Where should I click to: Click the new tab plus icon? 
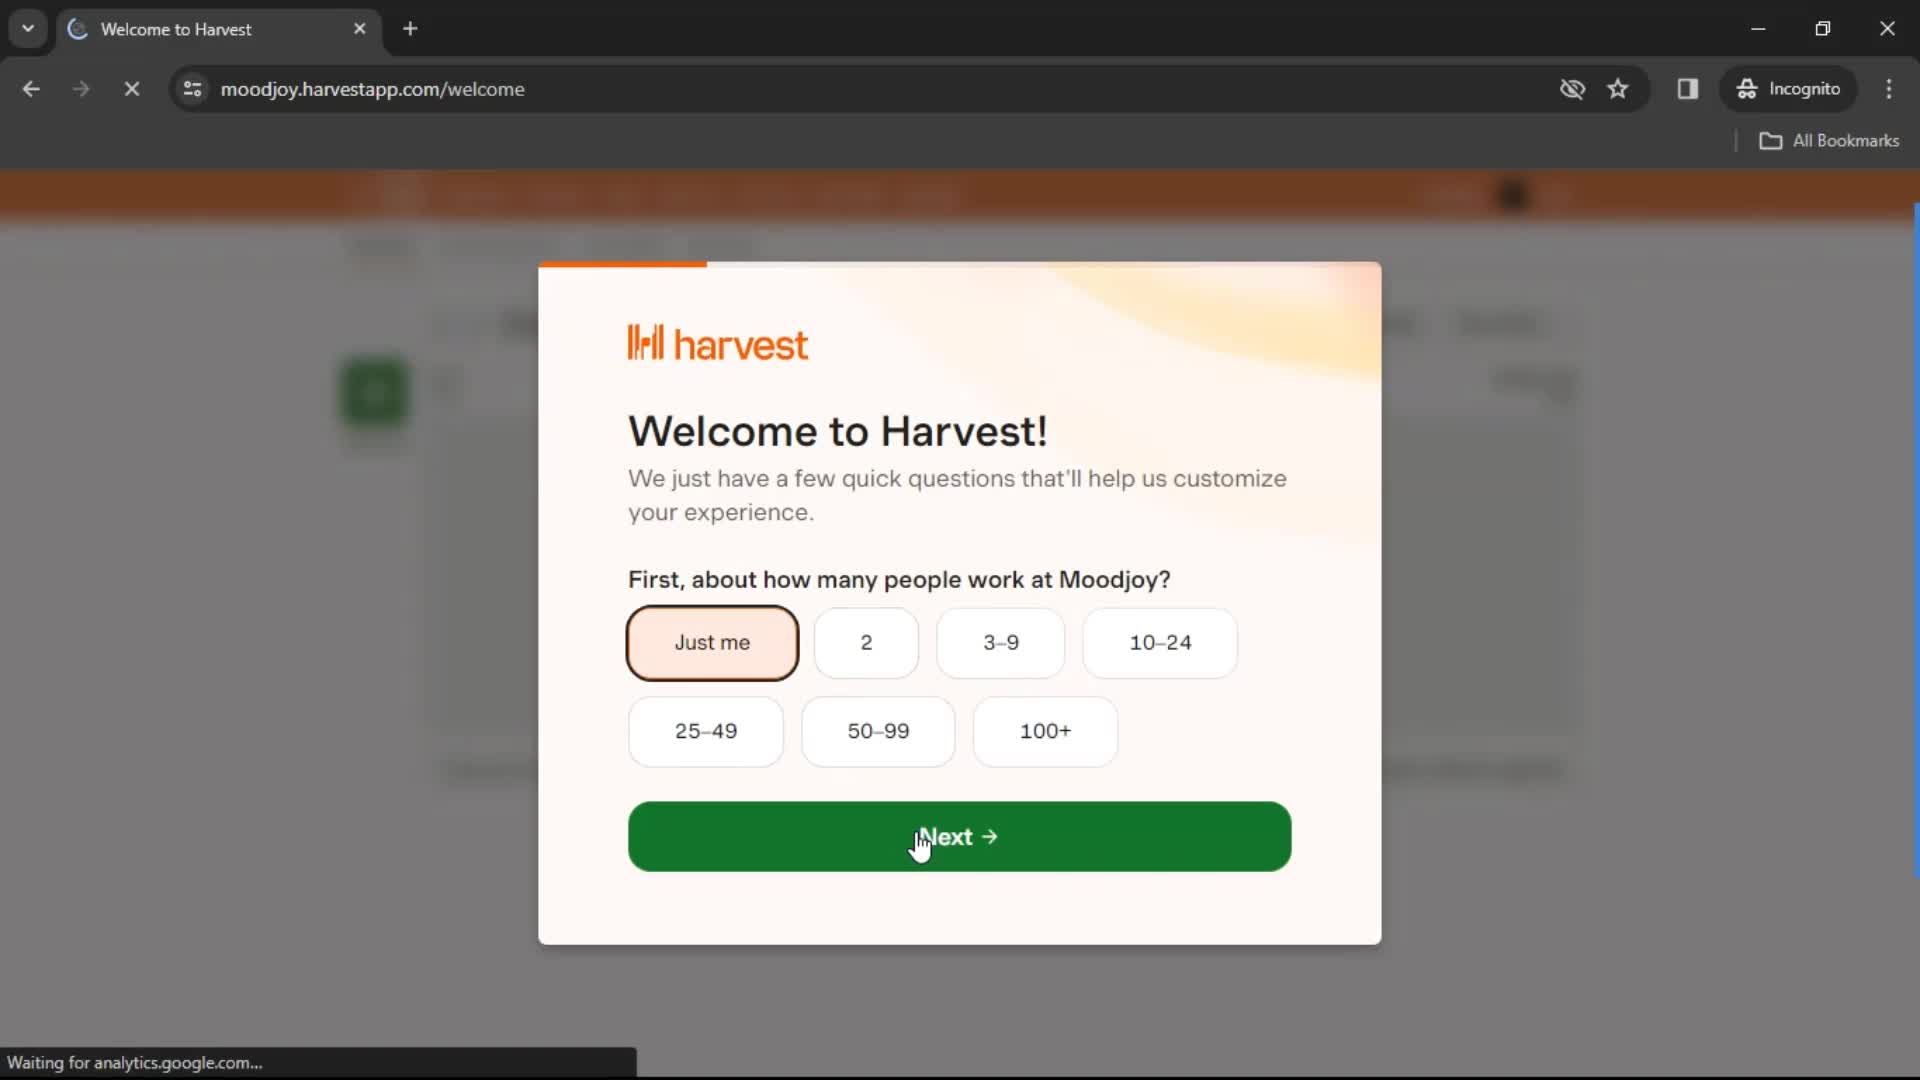point(410,29)
